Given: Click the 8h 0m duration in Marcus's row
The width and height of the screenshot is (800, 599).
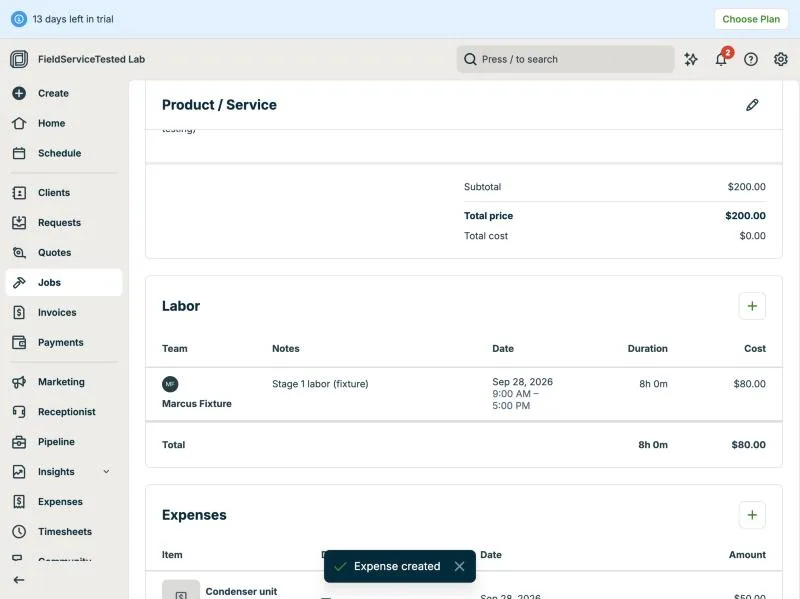Looking at the screenshot, I should click(x=653, y=384).
